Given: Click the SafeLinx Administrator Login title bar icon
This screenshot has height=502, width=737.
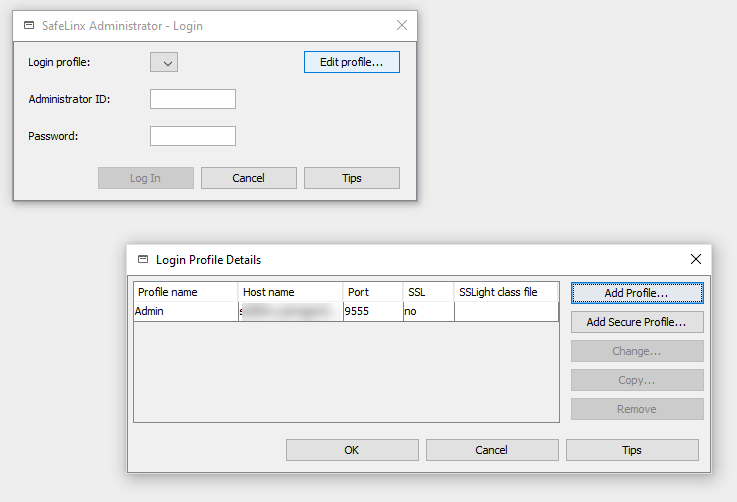Looking at the screenshot, I should [x=29, y=26].
